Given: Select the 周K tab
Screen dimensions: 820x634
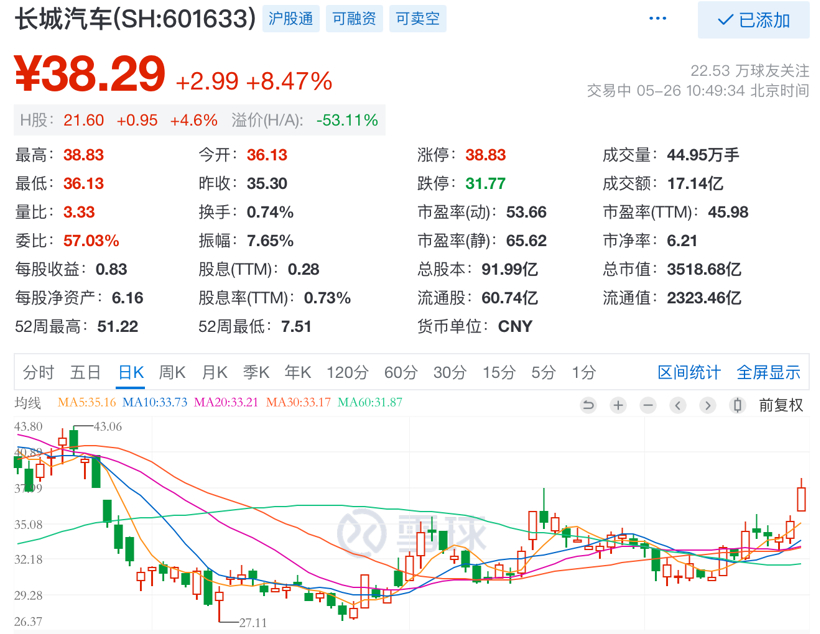Looking at the screenshot, I should tap(172, 372).
